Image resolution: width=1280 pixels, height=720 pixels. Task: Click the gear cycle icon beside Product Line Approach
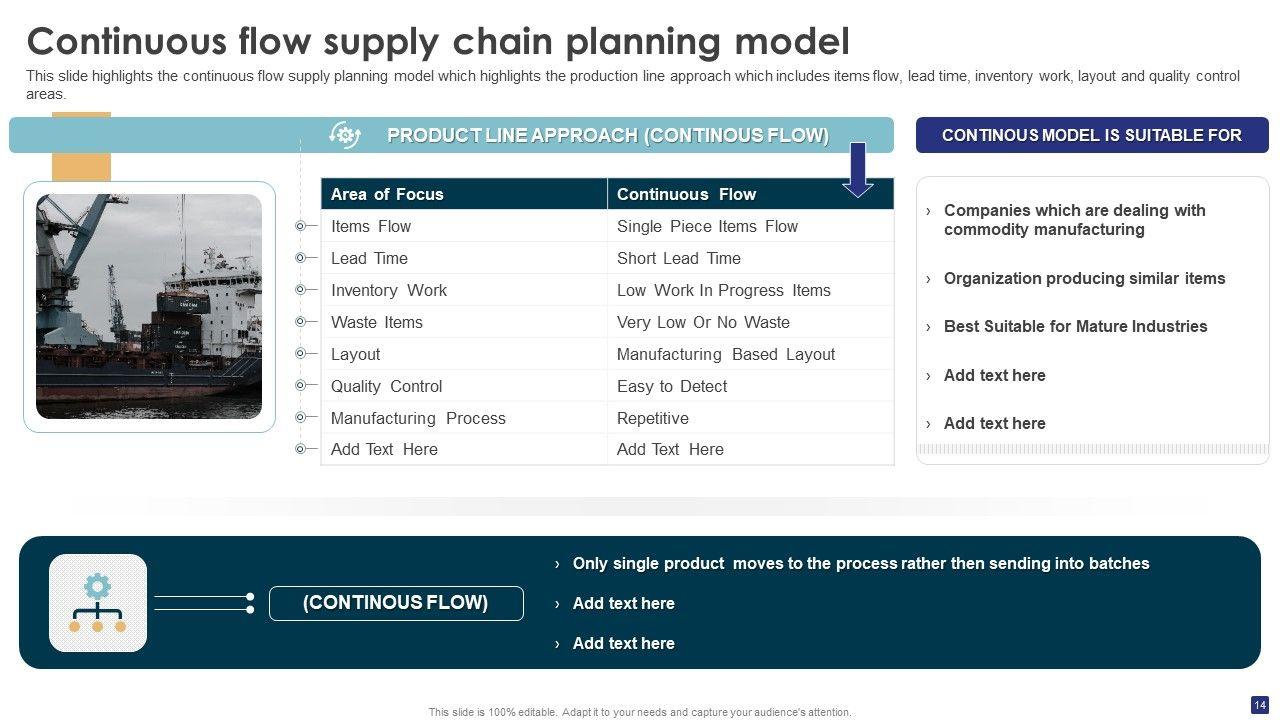(345, 135)
